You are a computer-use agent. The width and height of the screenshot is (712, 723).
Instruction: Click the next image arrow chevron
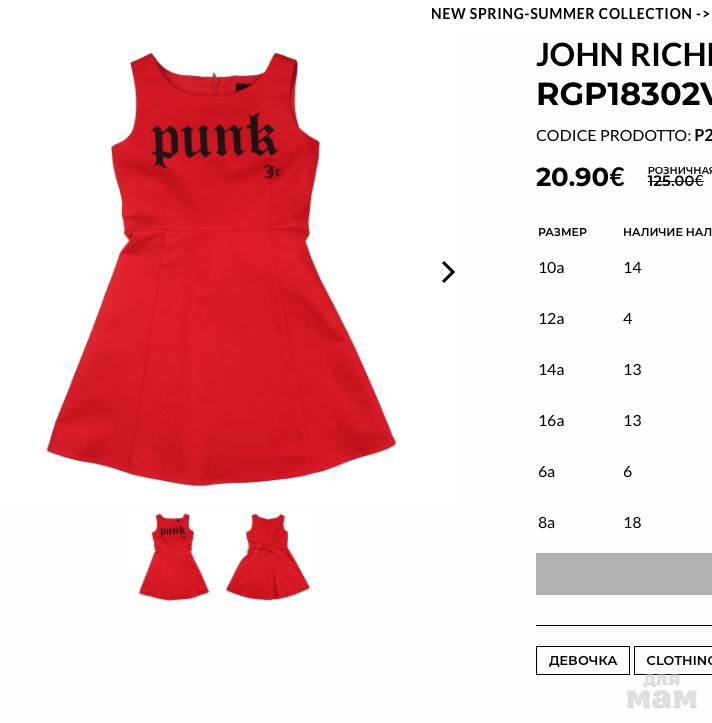click(448, 272)
